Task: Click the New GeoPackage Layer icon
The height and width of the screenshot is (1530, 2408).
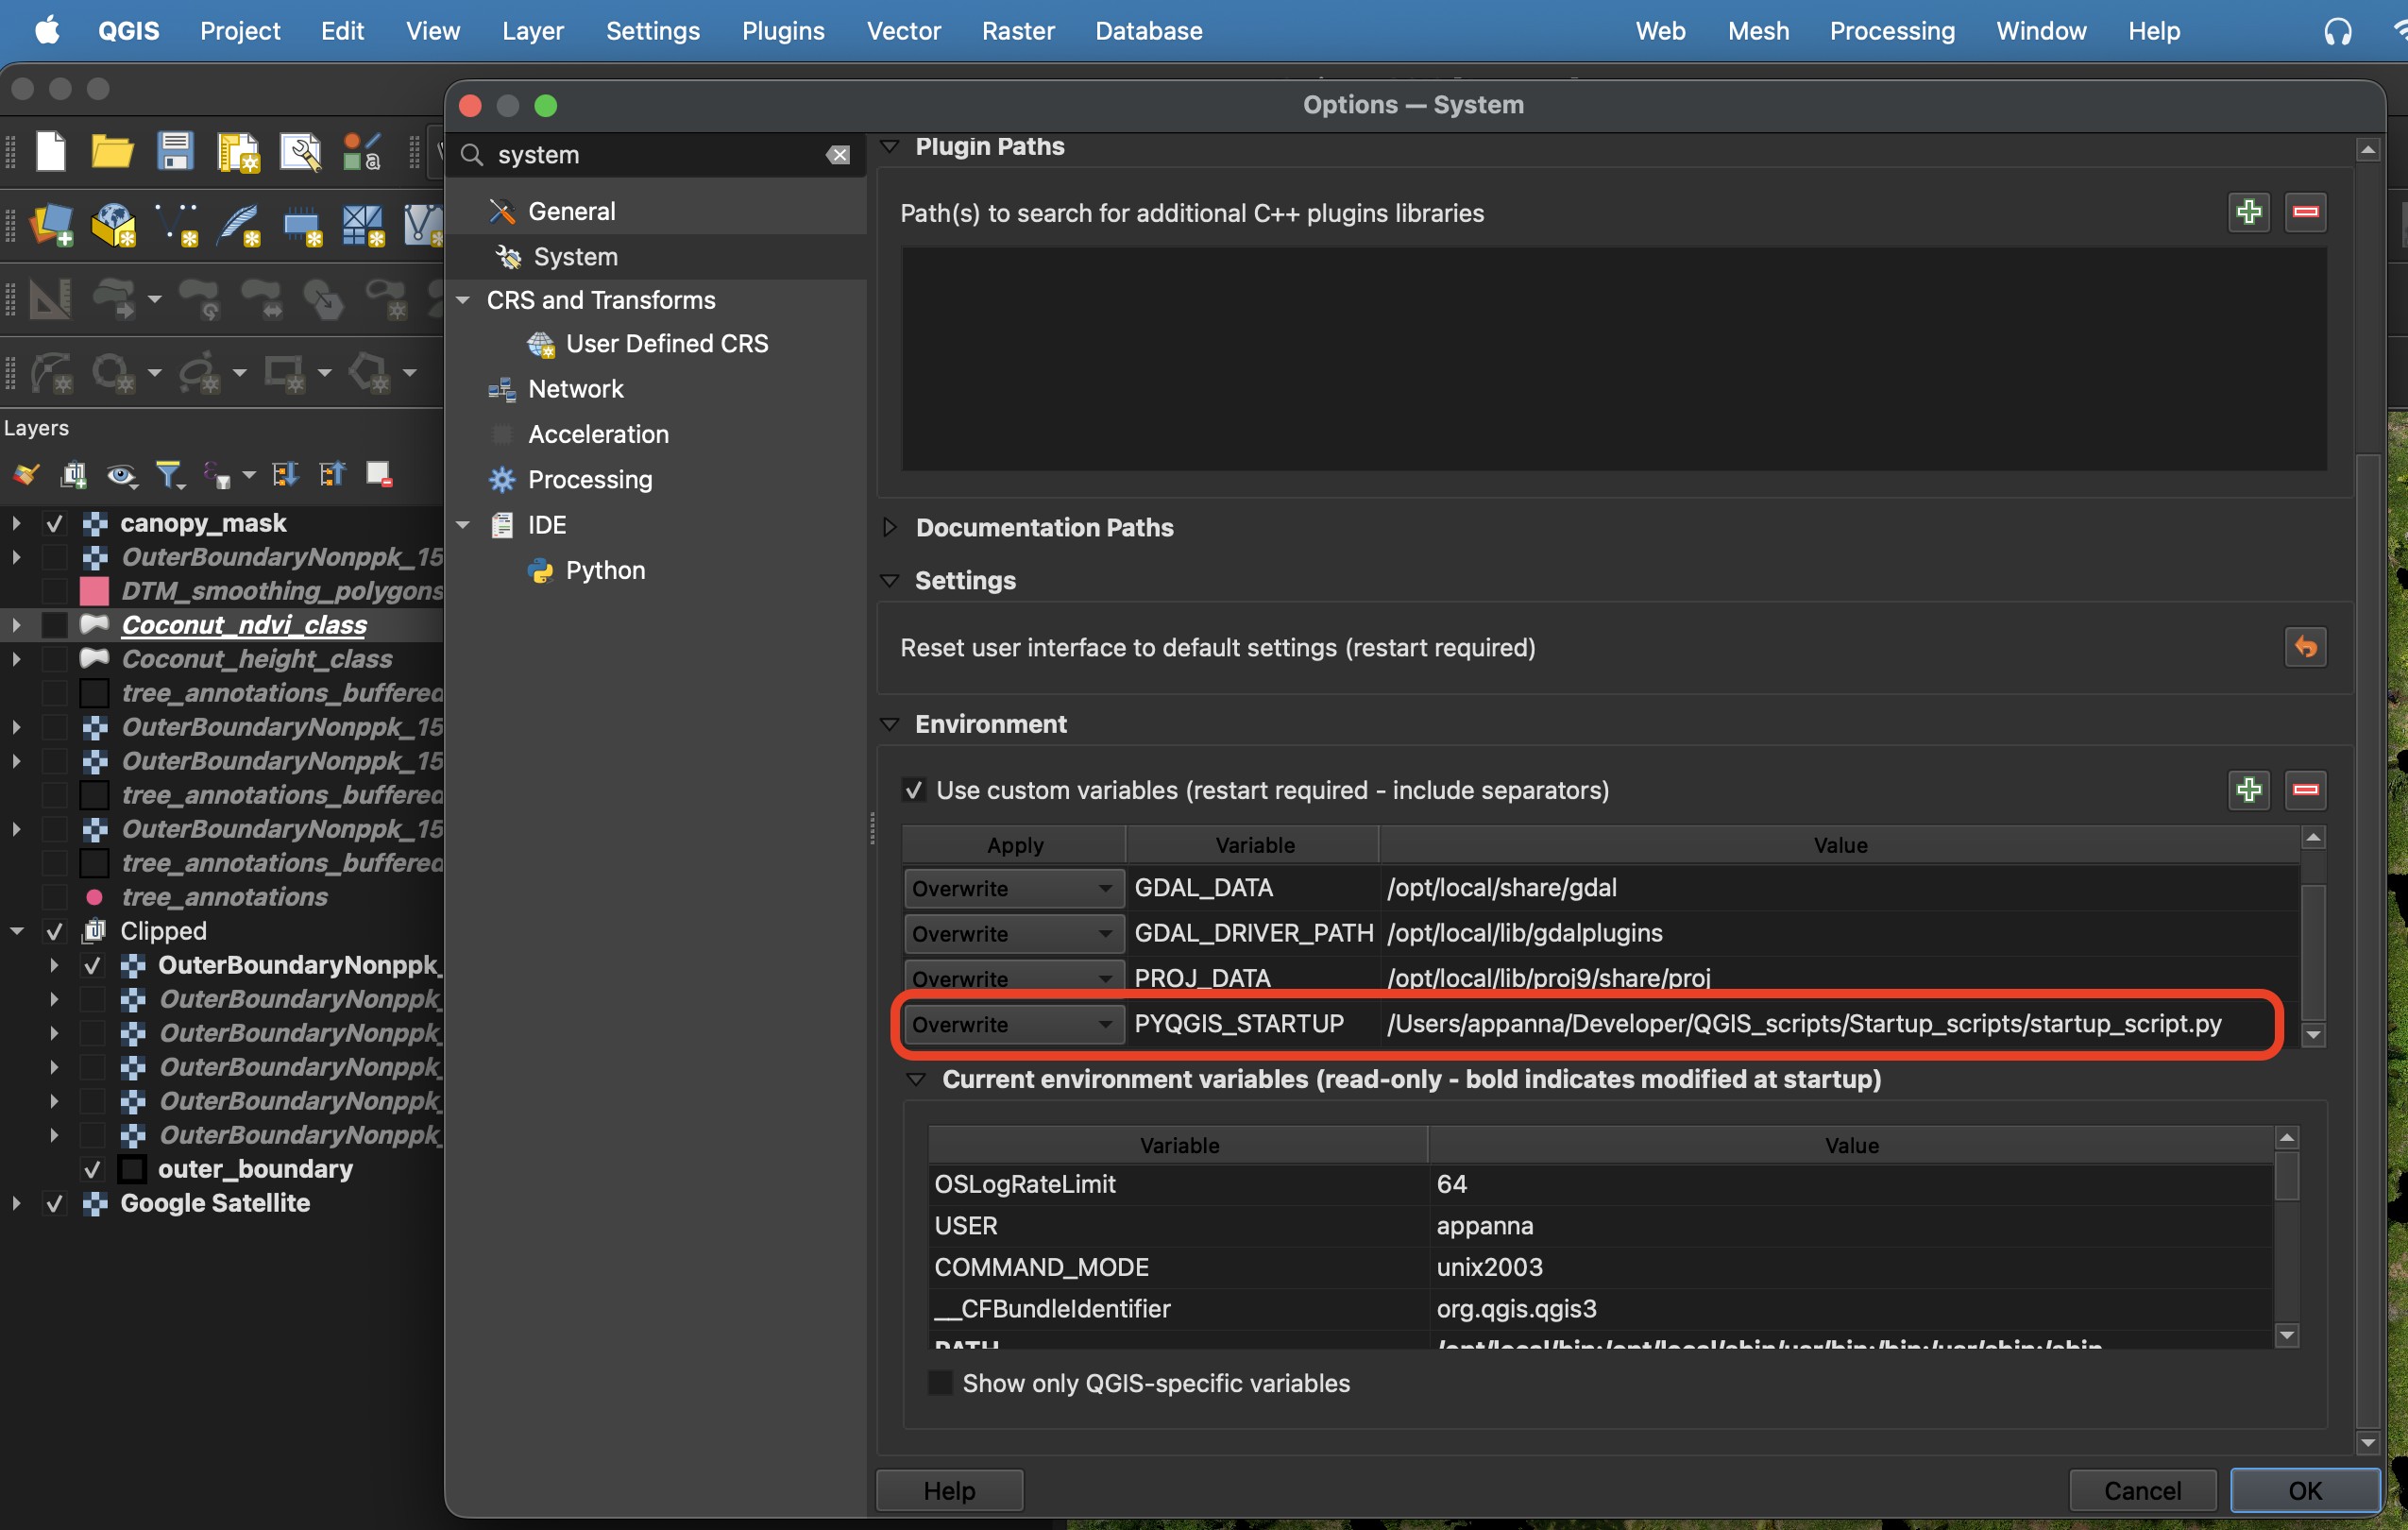Action: pyautogui.click(x=113, y=225)
